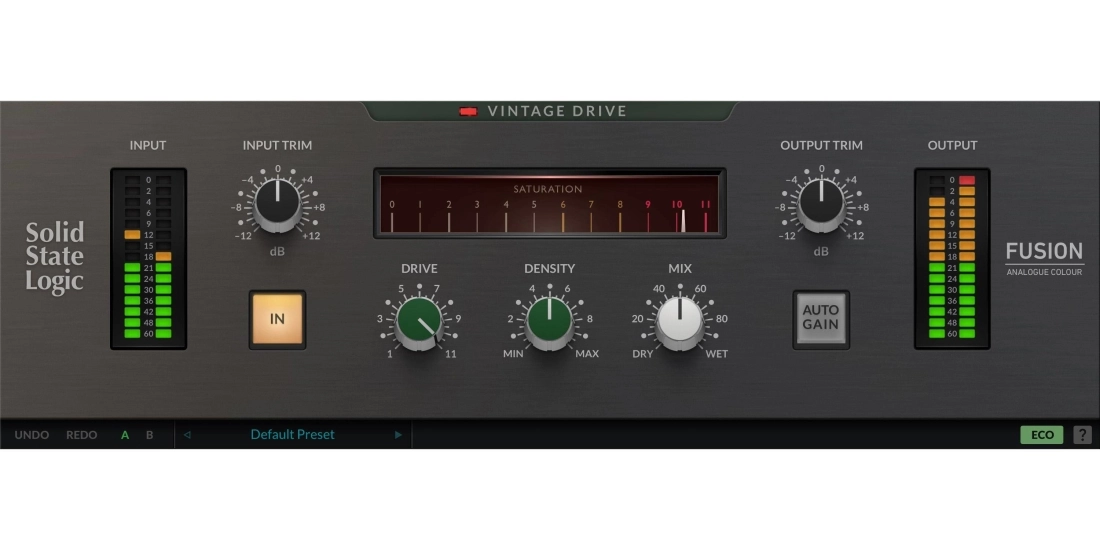Go to the previous preset with left arrow

tap(187, 435)
